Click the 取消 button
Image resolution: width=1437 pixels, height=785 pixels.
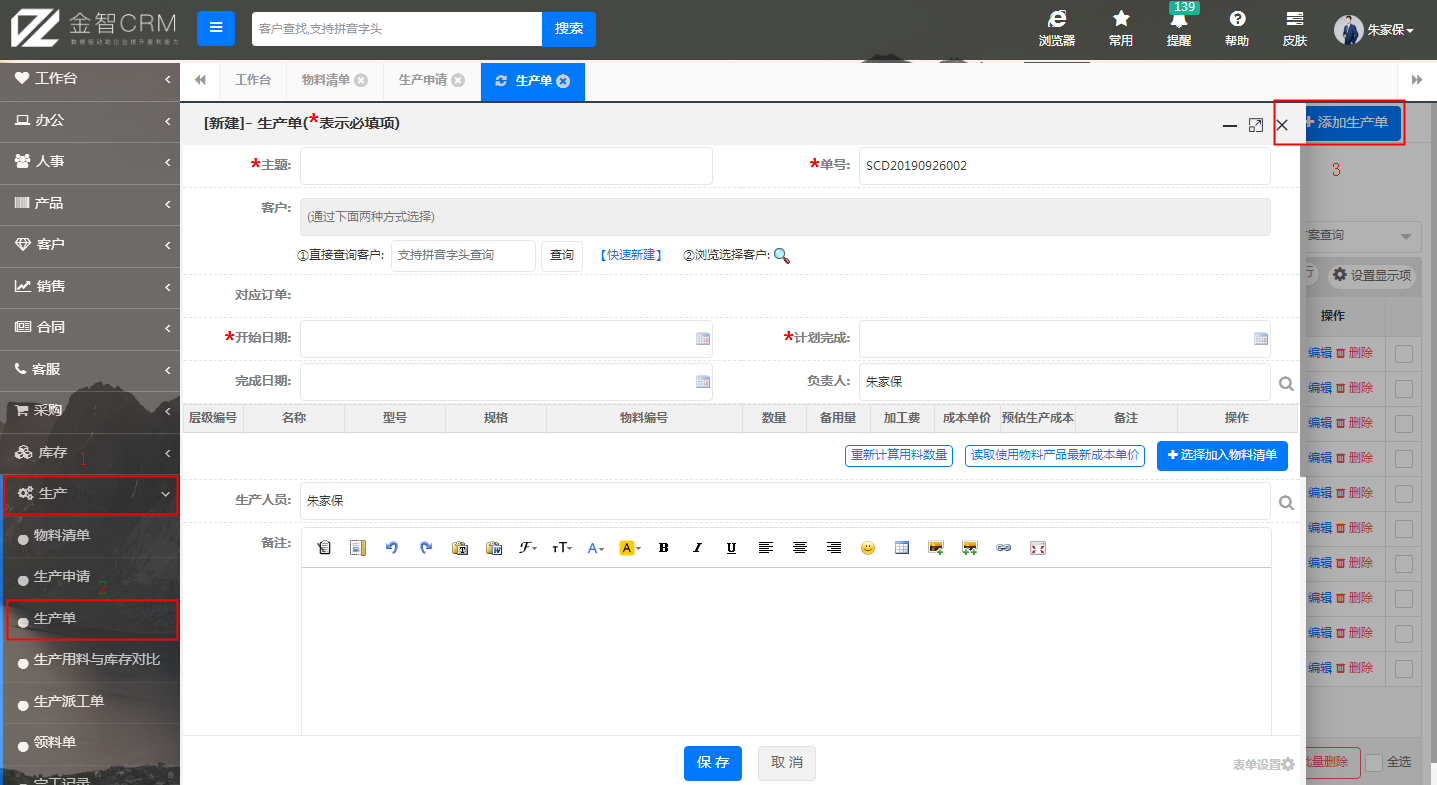click(787, 763)
